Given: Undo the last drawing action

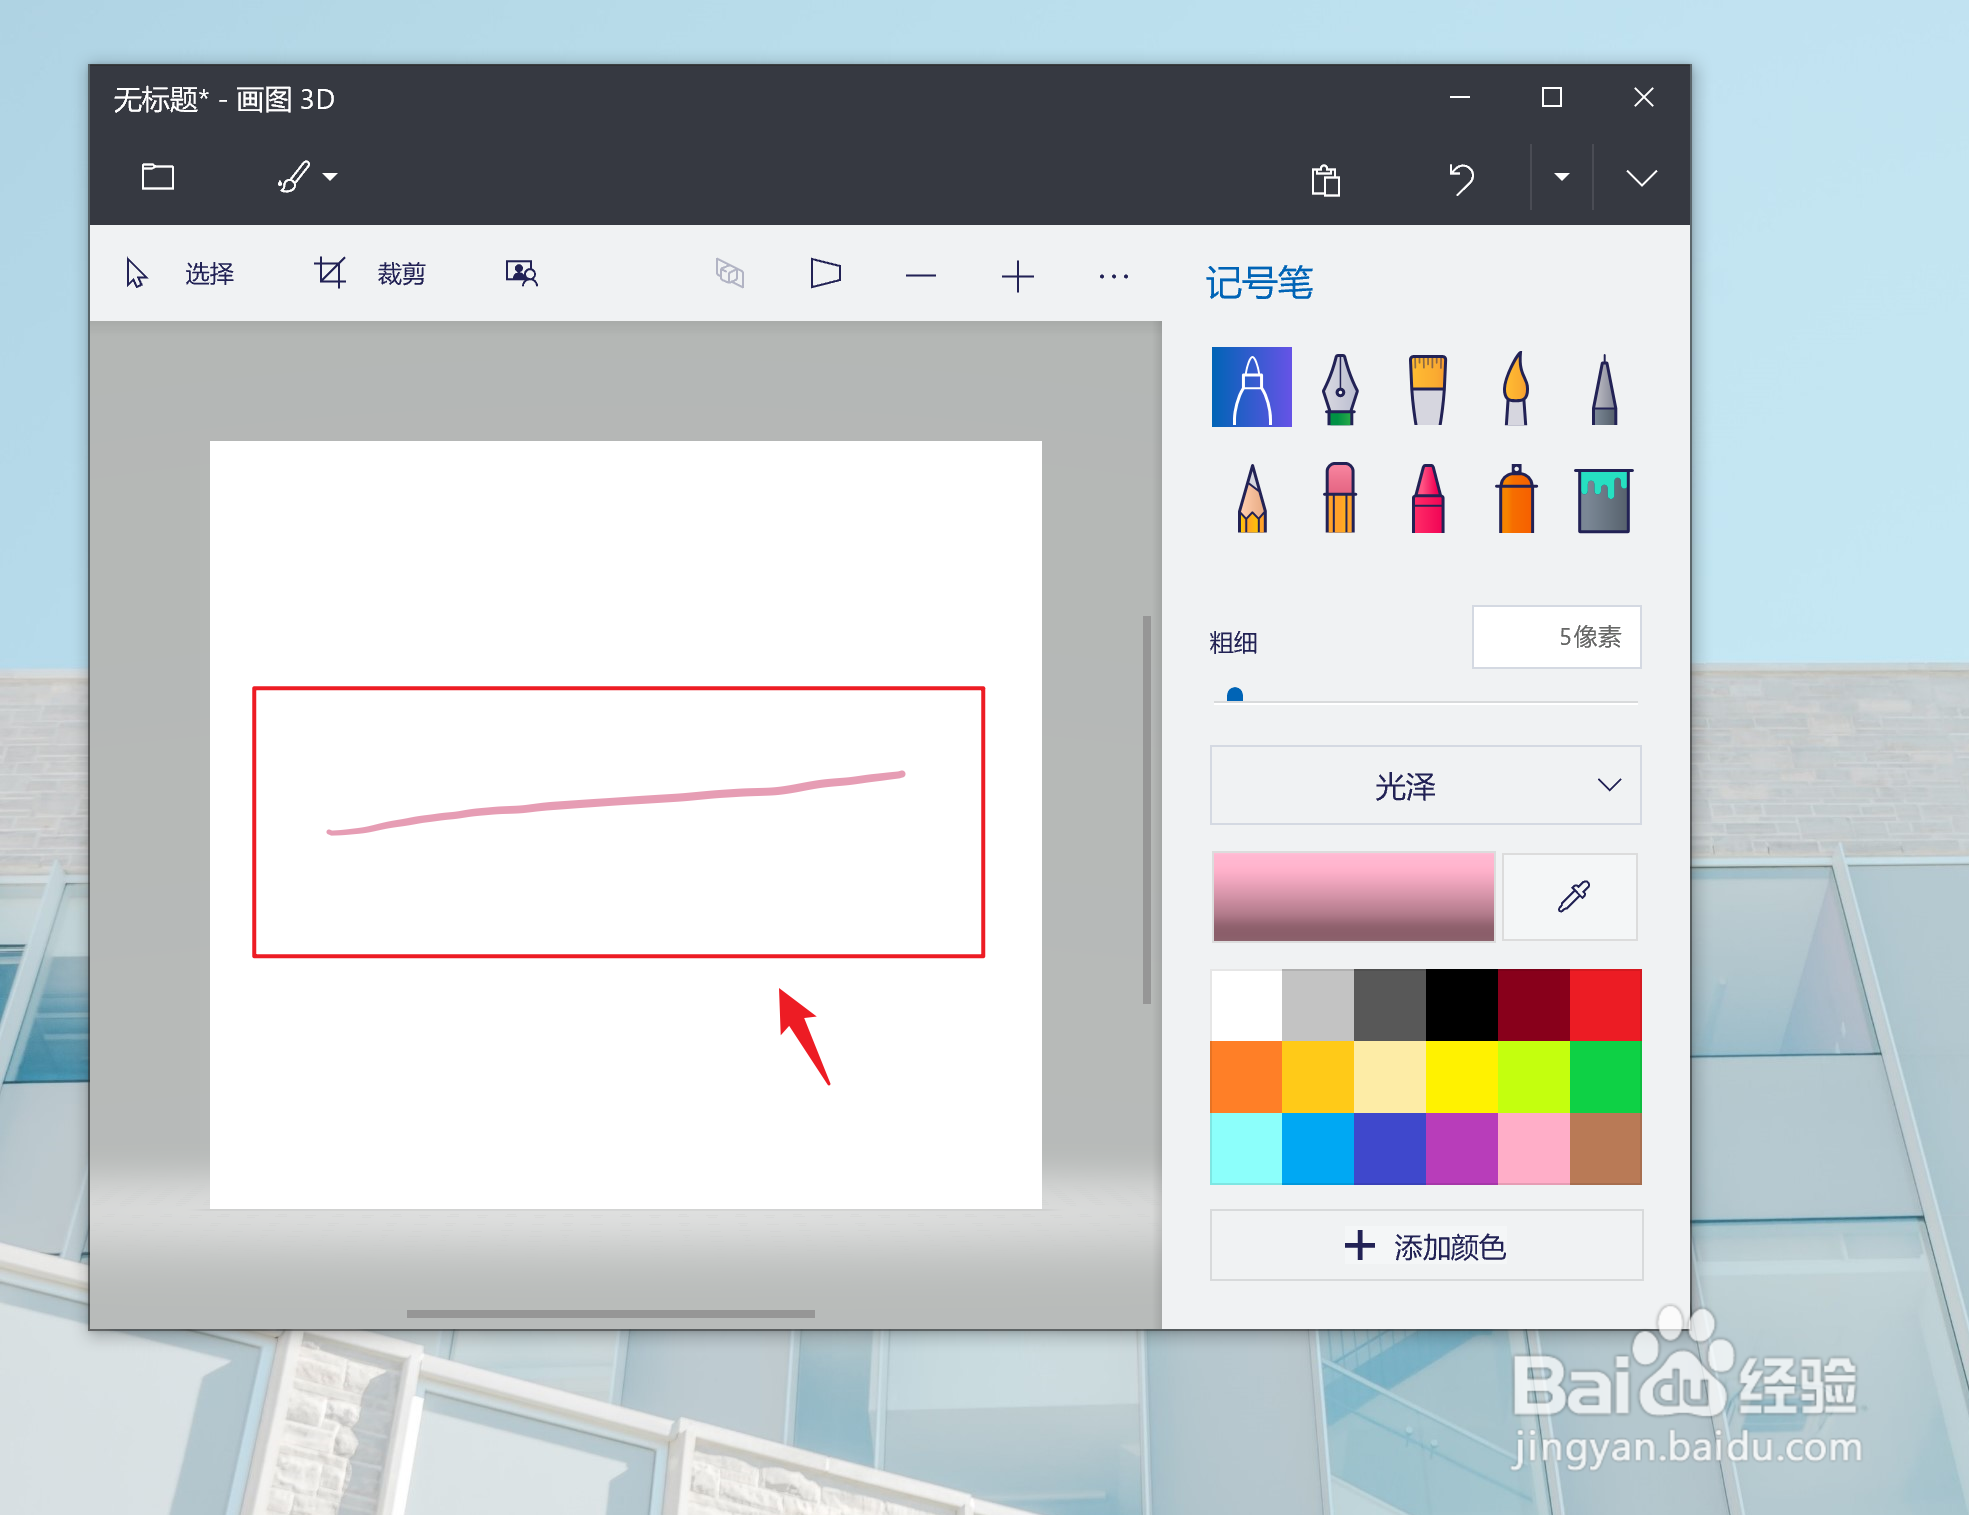Looking at the screenshot, I should click(1460, 179).
